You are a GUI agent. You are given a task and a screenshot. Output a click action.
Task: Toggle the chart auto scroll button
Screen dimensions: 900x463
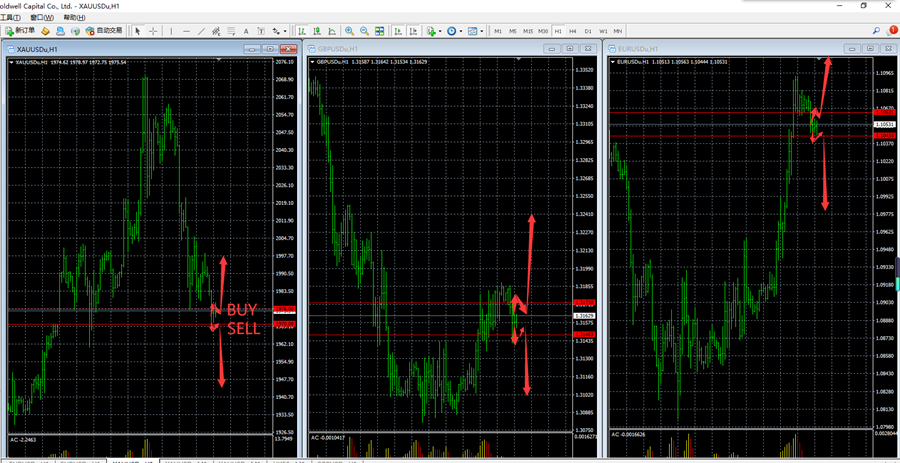[397, 31]
